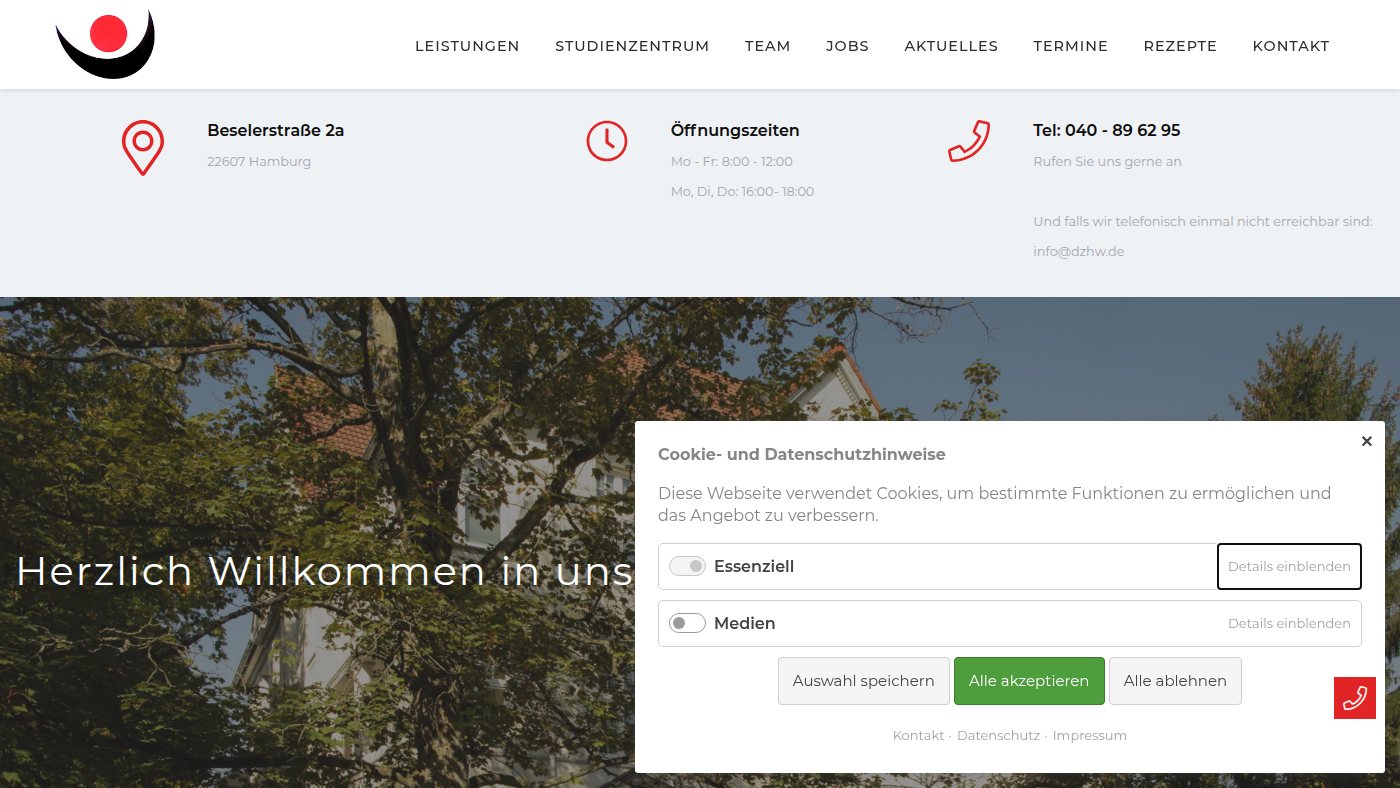The height and width of the screenshot is (788, 1400).
Task: Open the Leistungen menu
Action: point(467,46)
